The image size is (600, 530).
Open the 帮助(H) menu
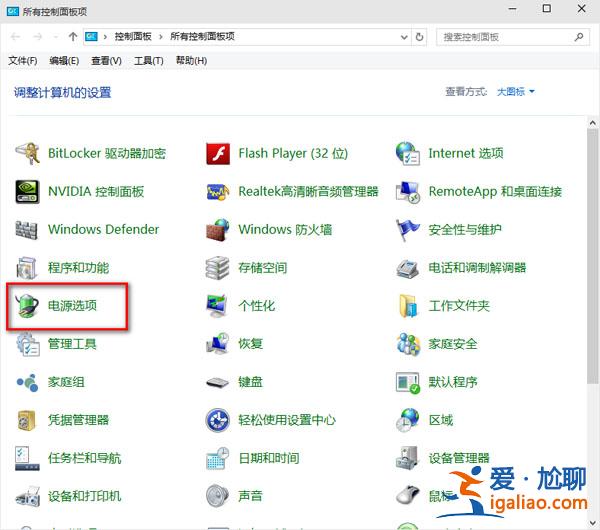click(191, 60)
